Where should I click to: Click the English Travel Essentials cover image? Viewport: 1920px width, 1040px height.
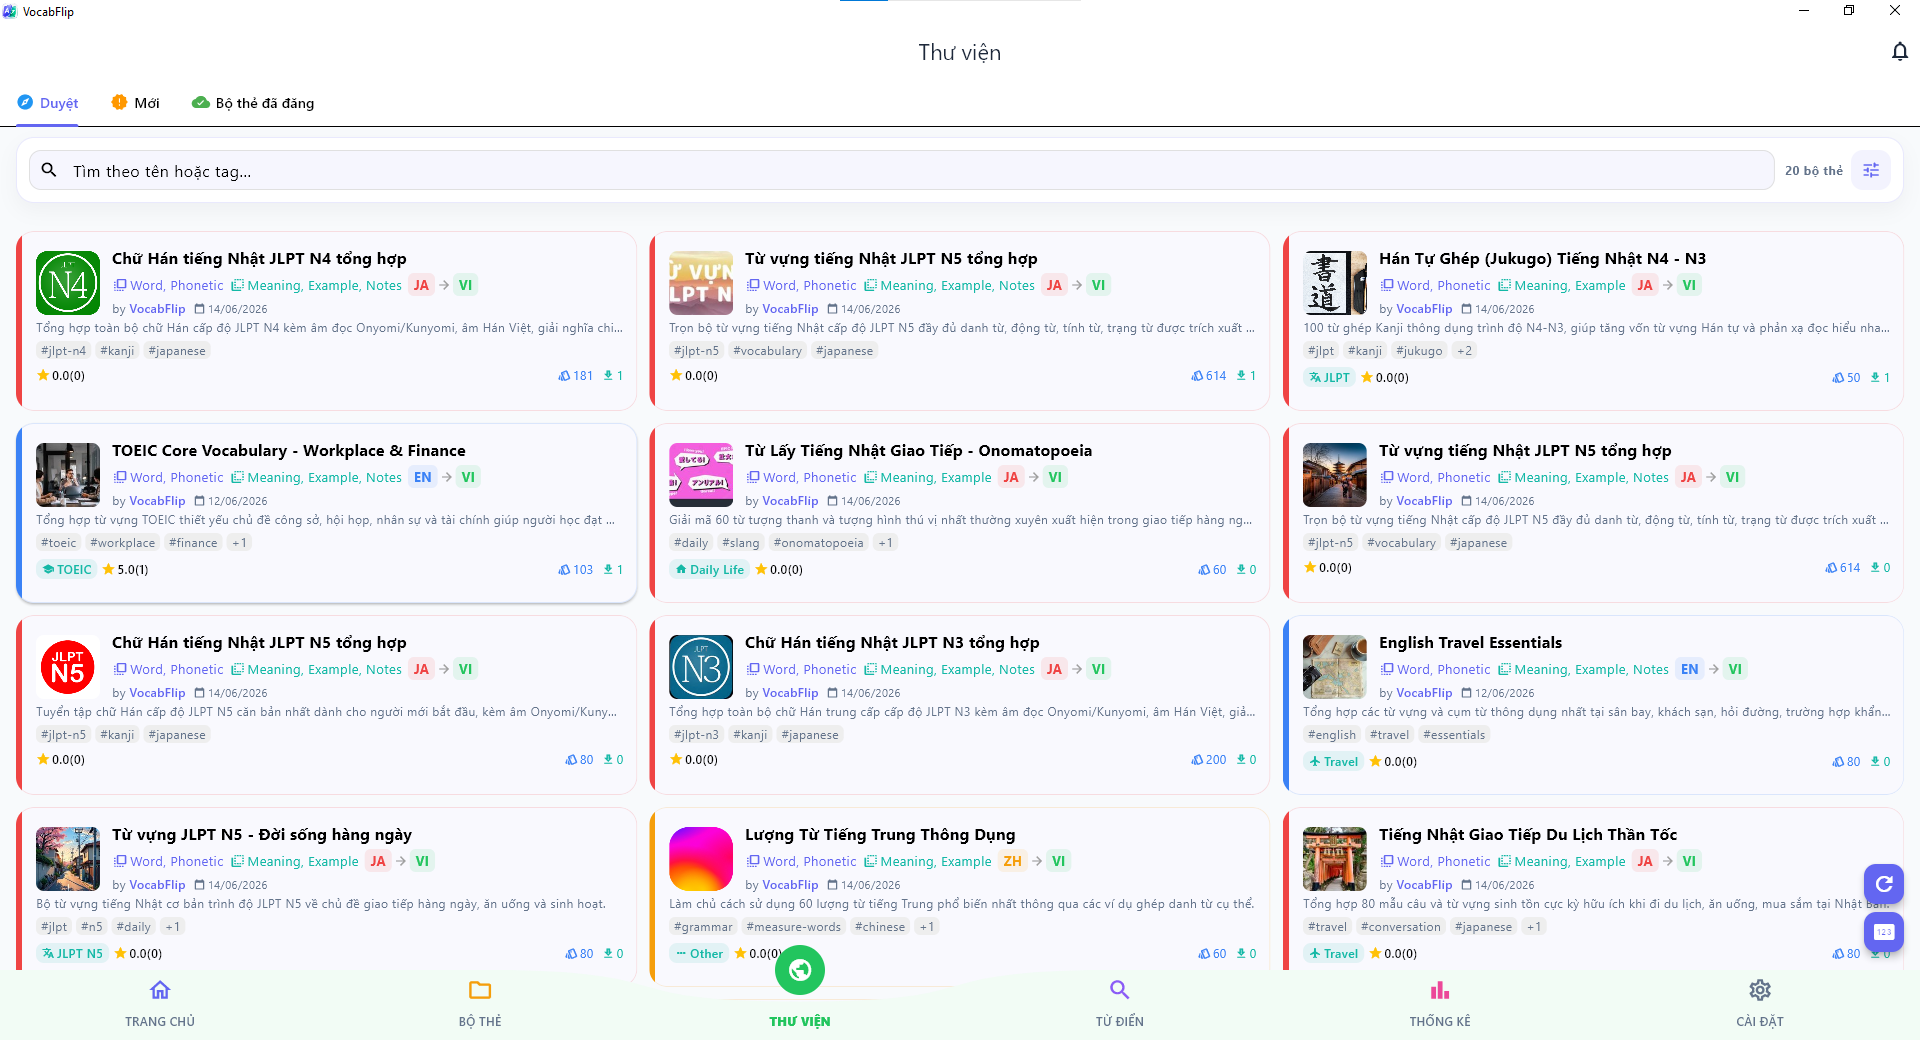click(x=1335, y=667)
